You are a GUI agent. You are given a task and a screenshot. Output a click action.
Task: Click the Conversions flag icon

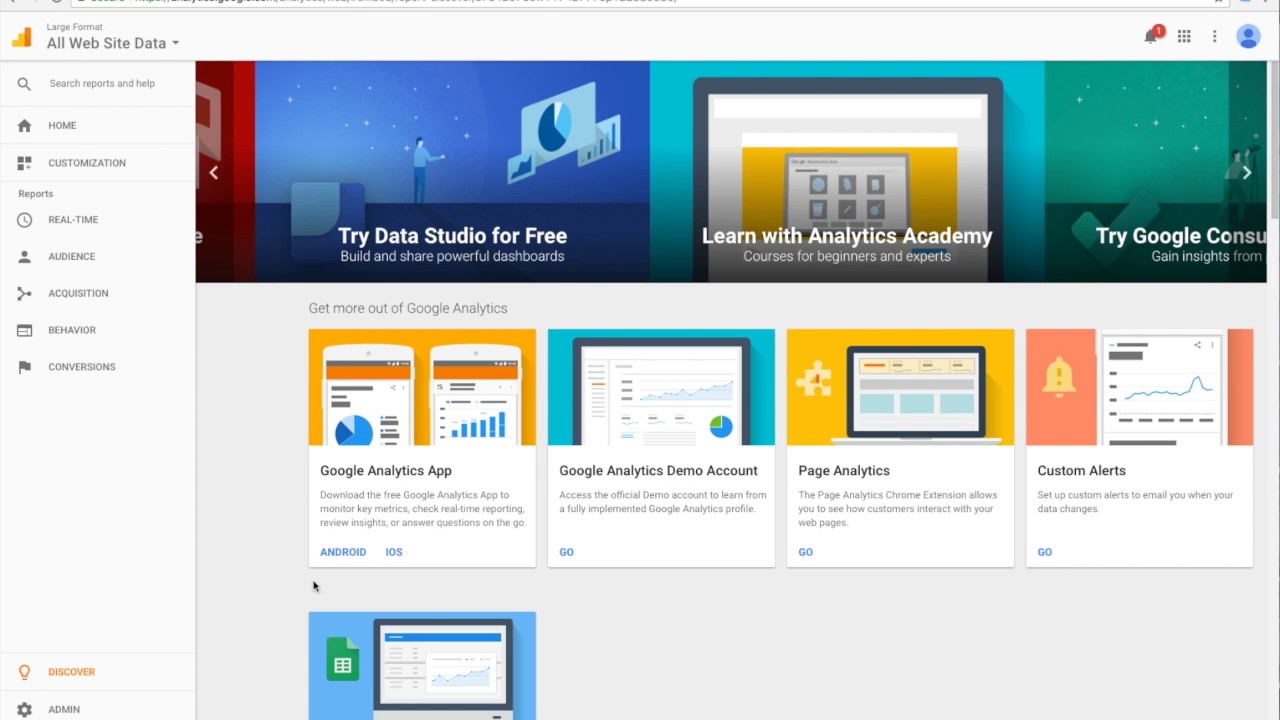point(25,367)
